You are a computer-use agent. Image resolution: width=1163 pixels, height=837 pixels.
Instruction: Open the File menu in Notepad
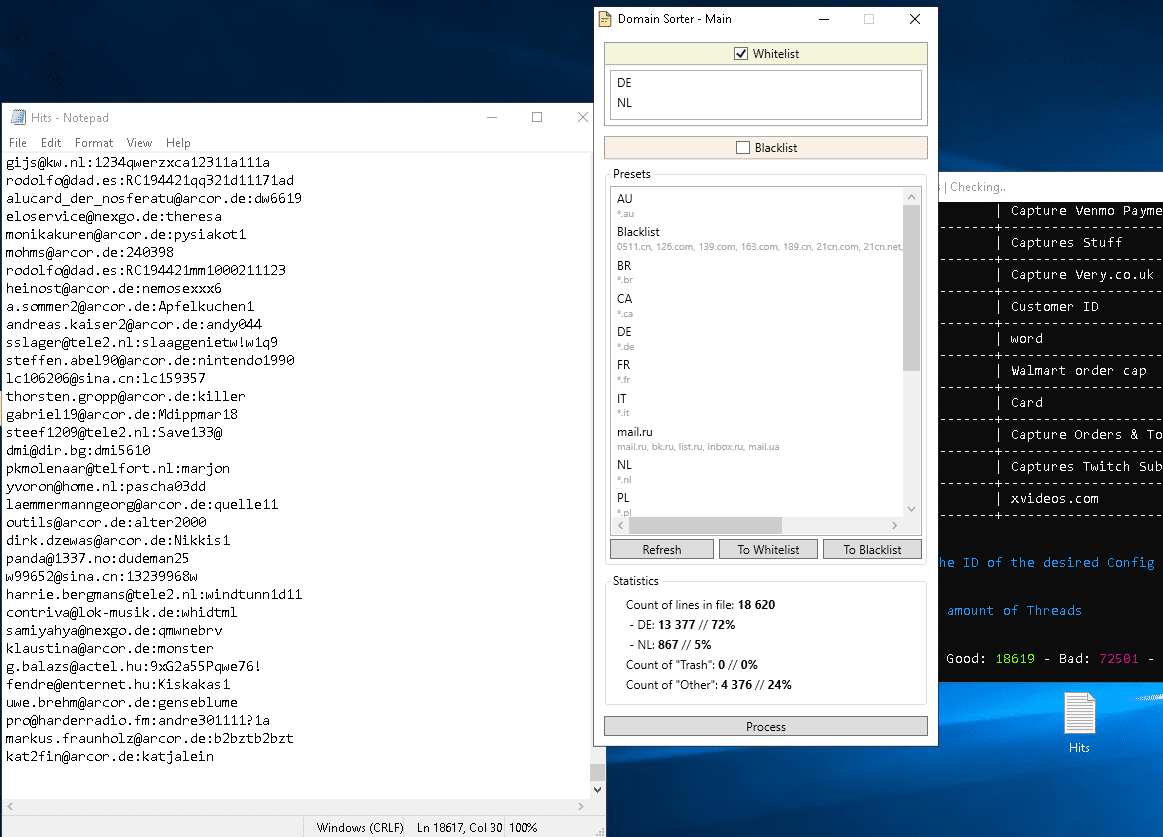pos(18,143)
